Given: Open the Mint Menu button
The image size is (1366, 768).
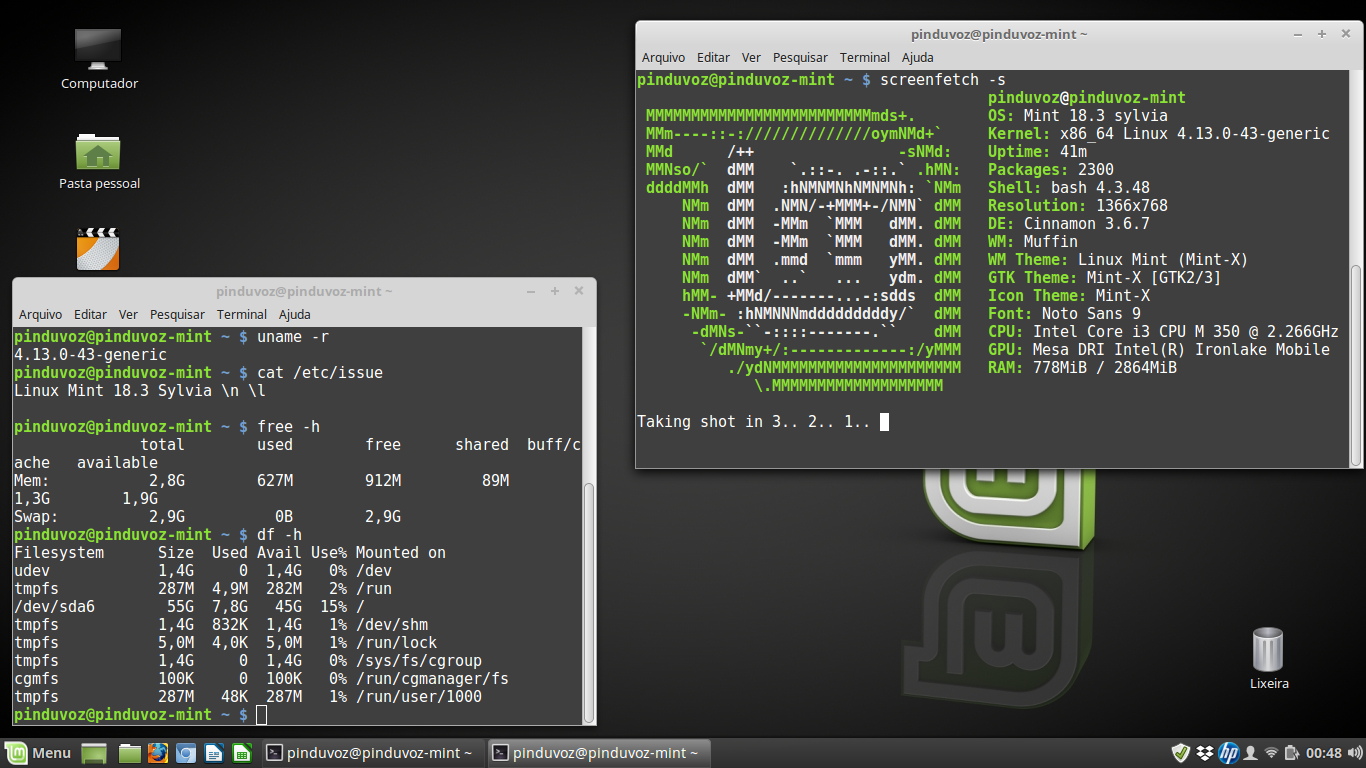Looking at the screenshot, I should [x=38, y=753].
